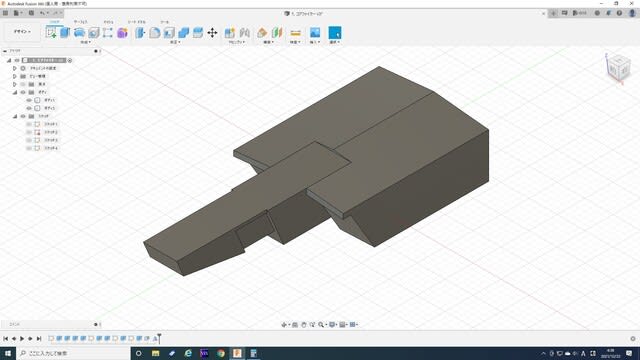Open the Modify panel dropdown
Image resolution: width=640 pixels, height=360 pixels.
coord(176,42)
